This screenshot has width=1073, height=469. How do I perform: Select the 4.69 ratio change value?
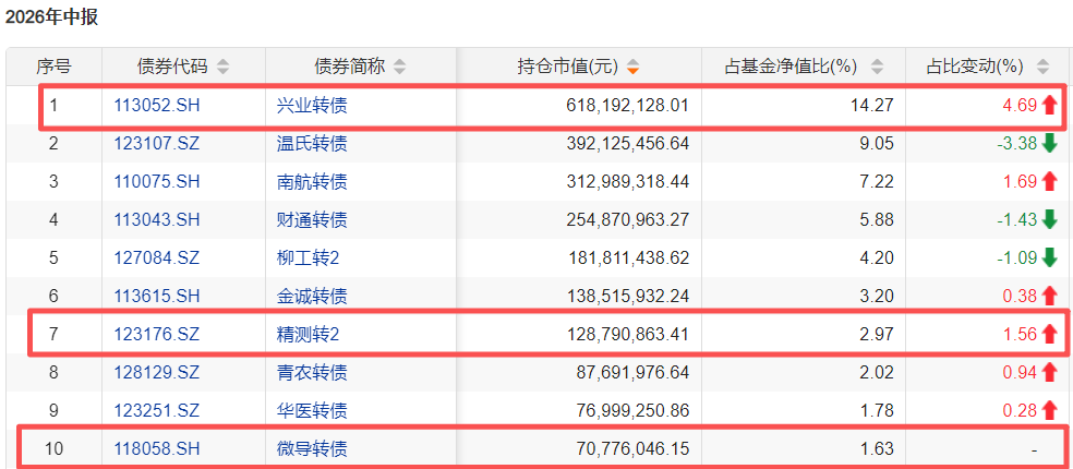coord(1020,105)
